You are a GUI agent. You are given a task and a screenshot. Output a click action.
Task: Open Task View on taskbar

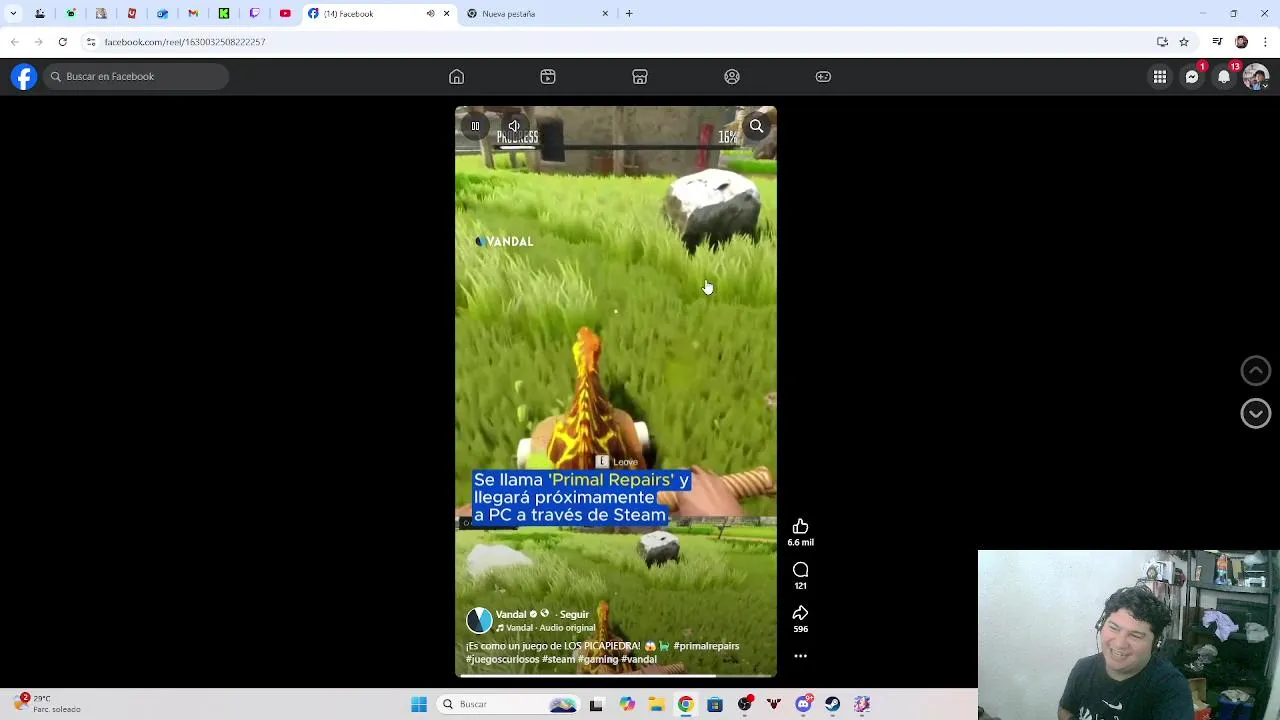596,705
